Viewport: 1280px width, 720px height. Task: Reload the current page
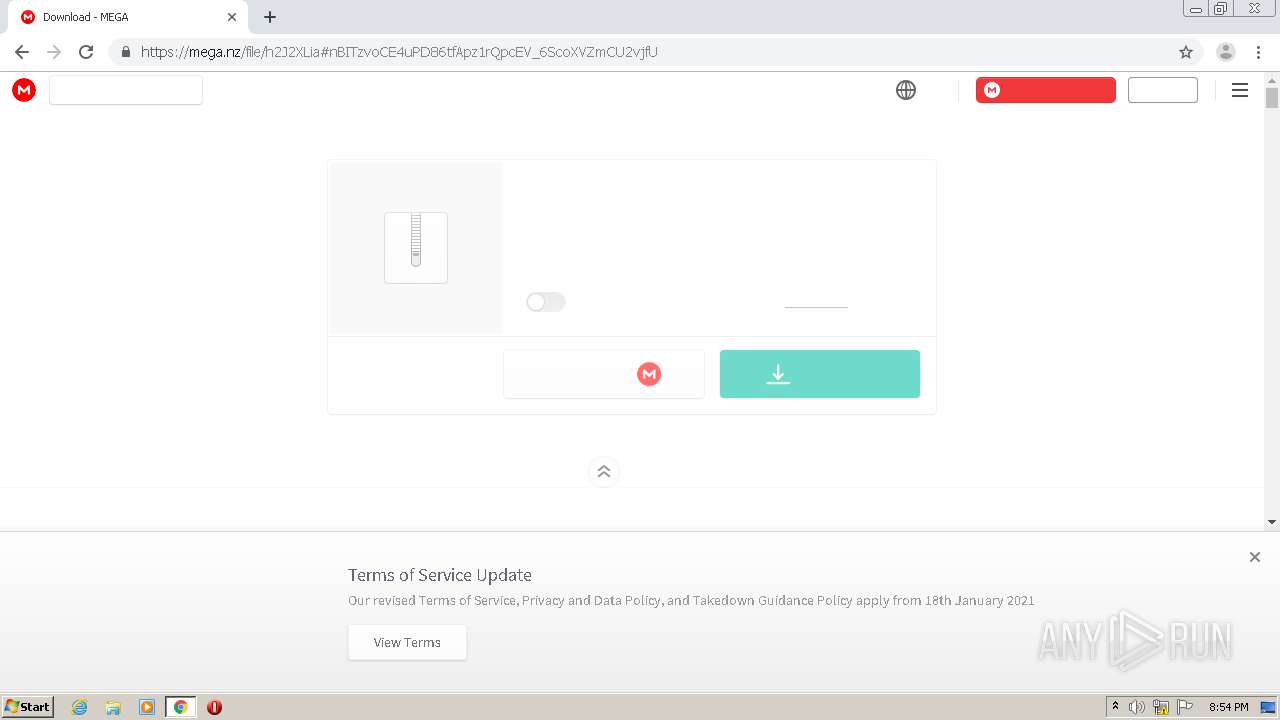coord(86,52)
